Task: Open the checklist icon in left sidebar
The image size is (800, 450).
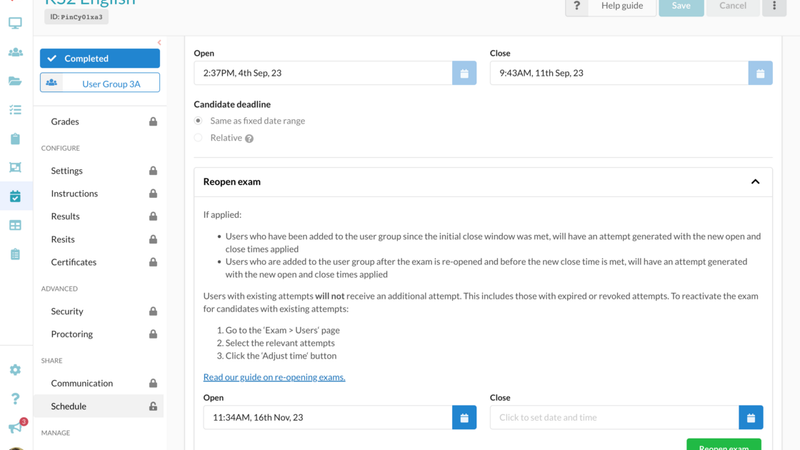Action: [15, 110]
